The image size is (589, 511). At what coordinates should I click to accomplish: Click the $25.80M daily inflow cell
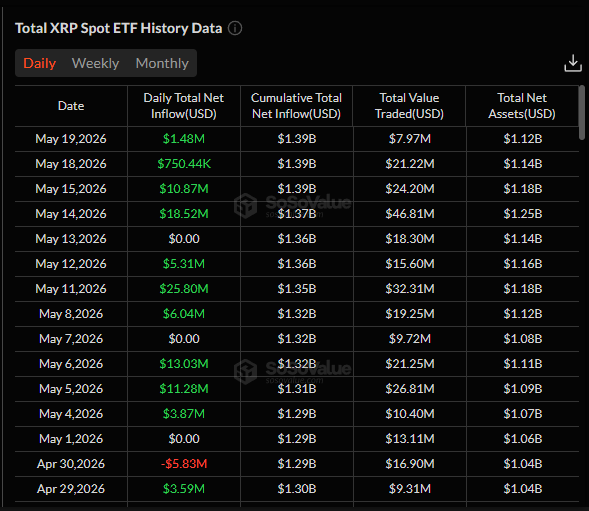pyautogui.click(x=184, y=289)
